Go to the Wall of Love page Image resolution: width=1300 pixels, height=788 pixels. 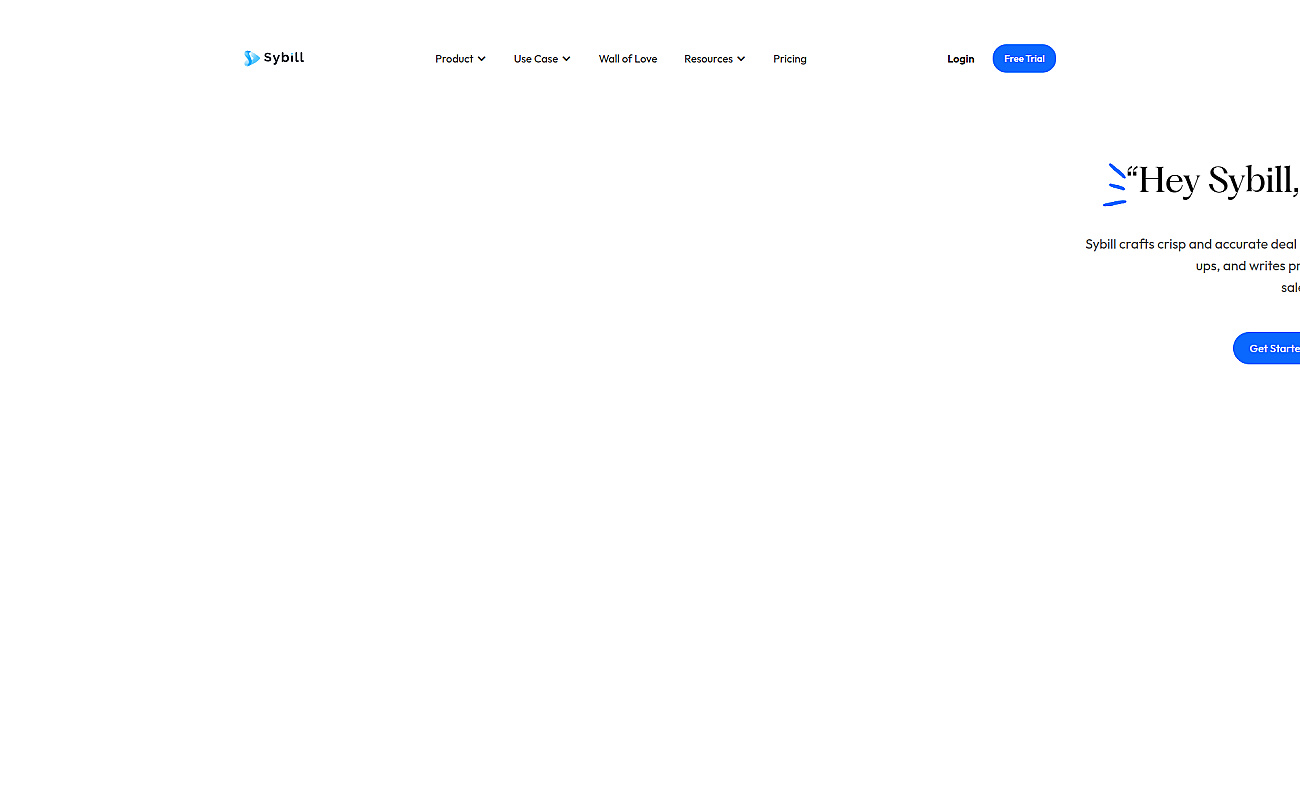point(628,59)
